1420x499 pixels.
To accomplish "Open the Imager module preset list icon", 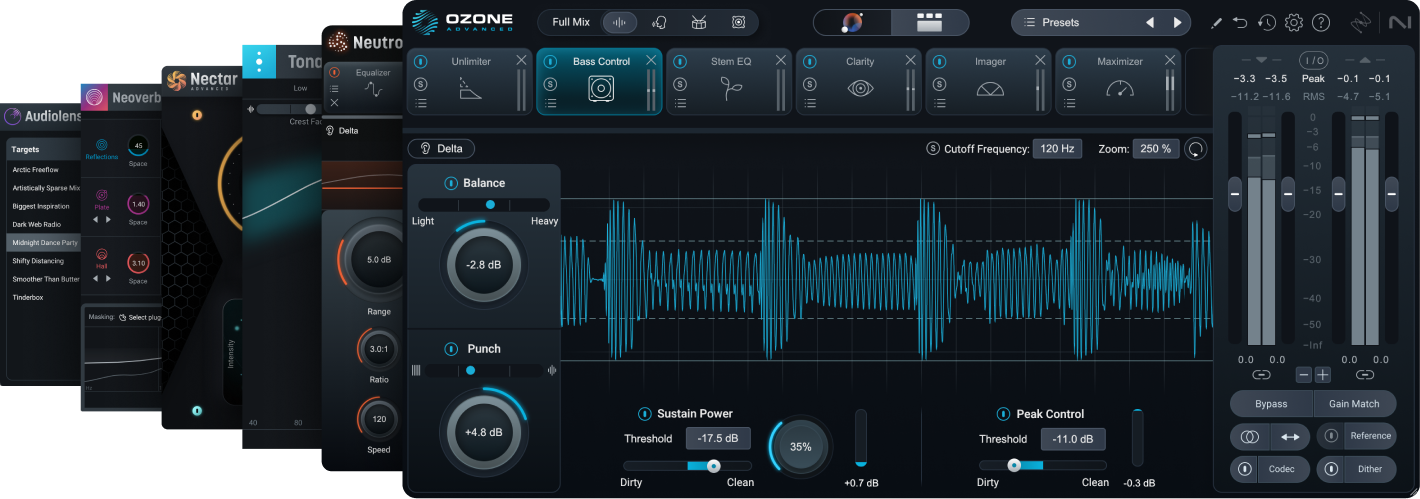I will pyautogui.click(x=939, y=102).
